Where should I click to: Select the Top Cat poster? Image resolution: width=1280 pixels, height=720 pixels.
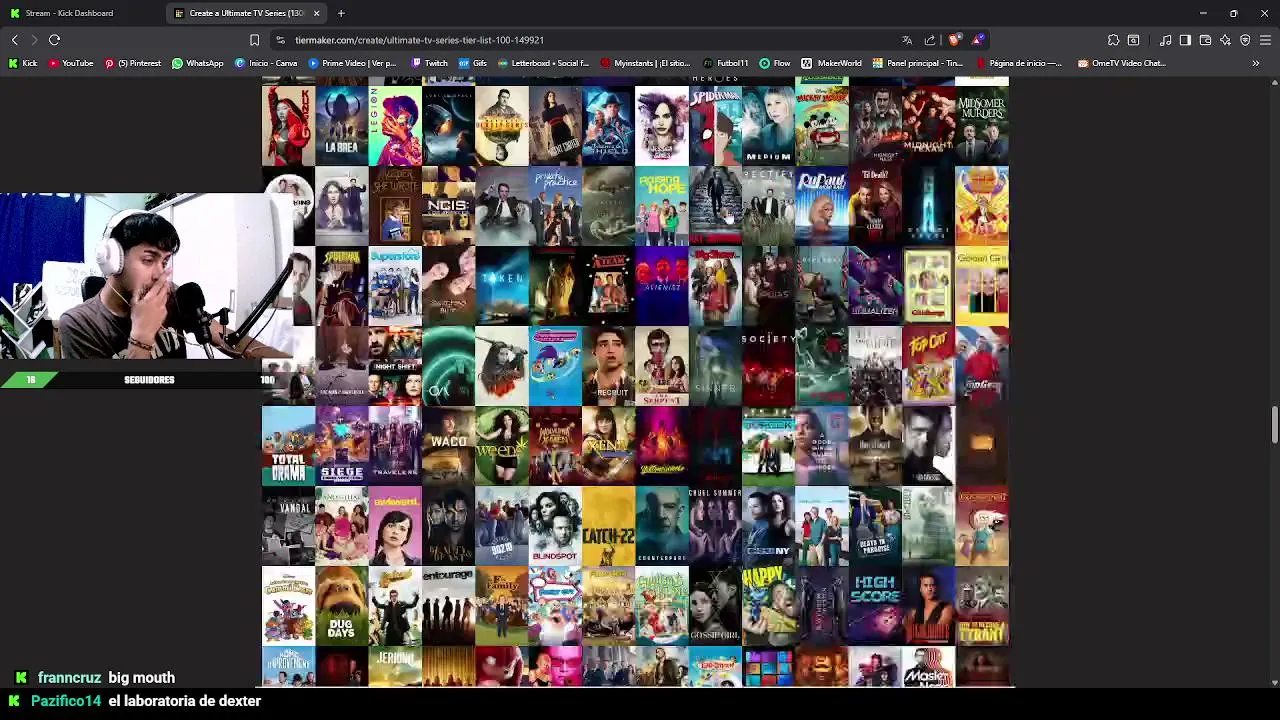pos(928,365)
